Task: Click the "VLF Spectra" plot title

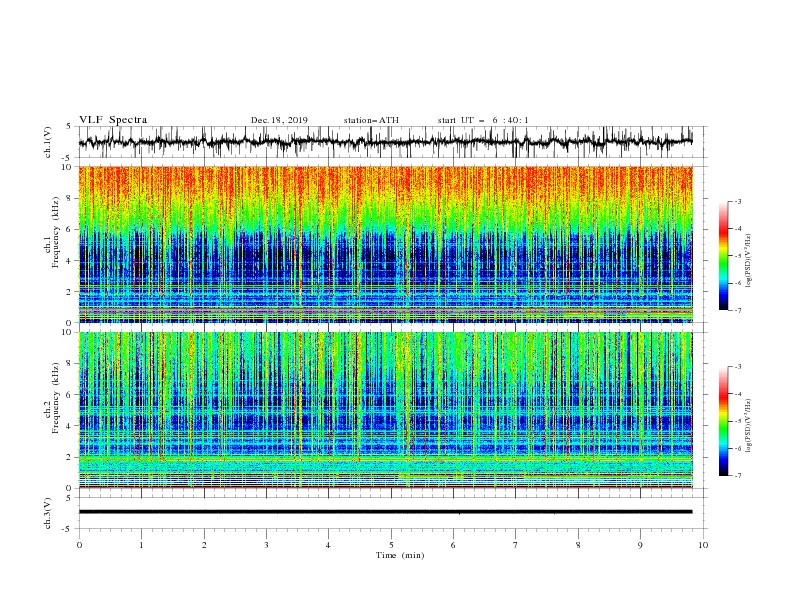Action: [113, 120]
